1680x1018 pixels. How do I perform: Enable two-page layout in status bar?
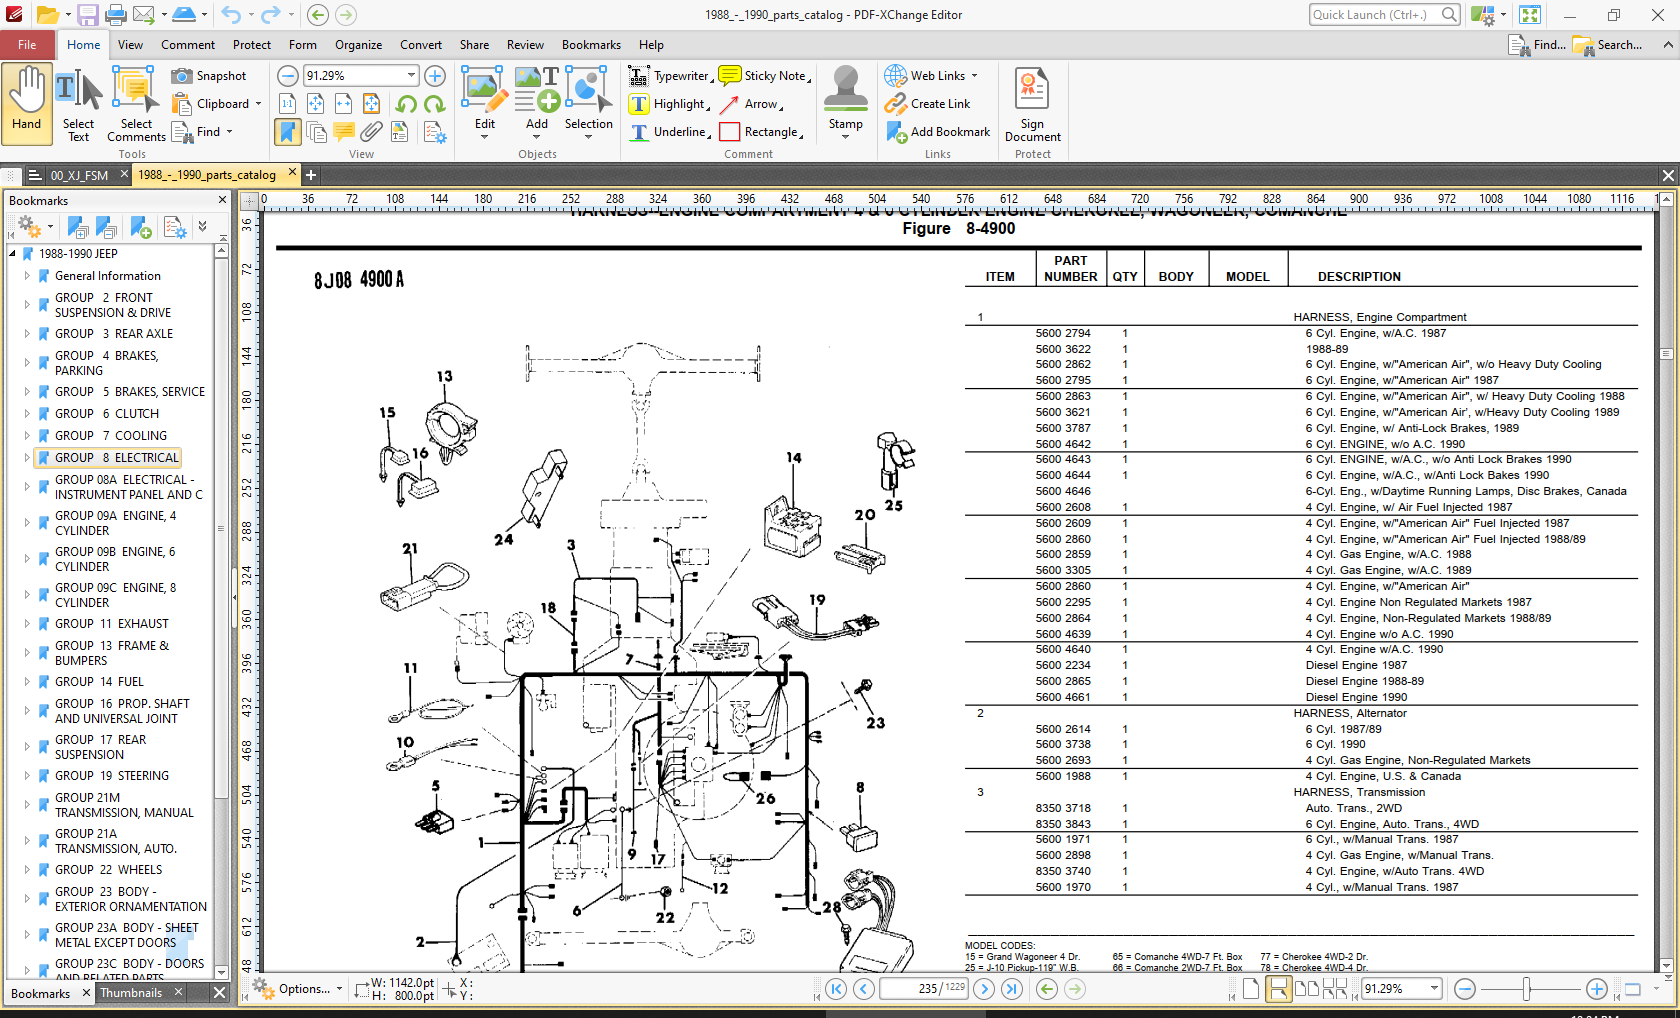[x=1306, y=989]
